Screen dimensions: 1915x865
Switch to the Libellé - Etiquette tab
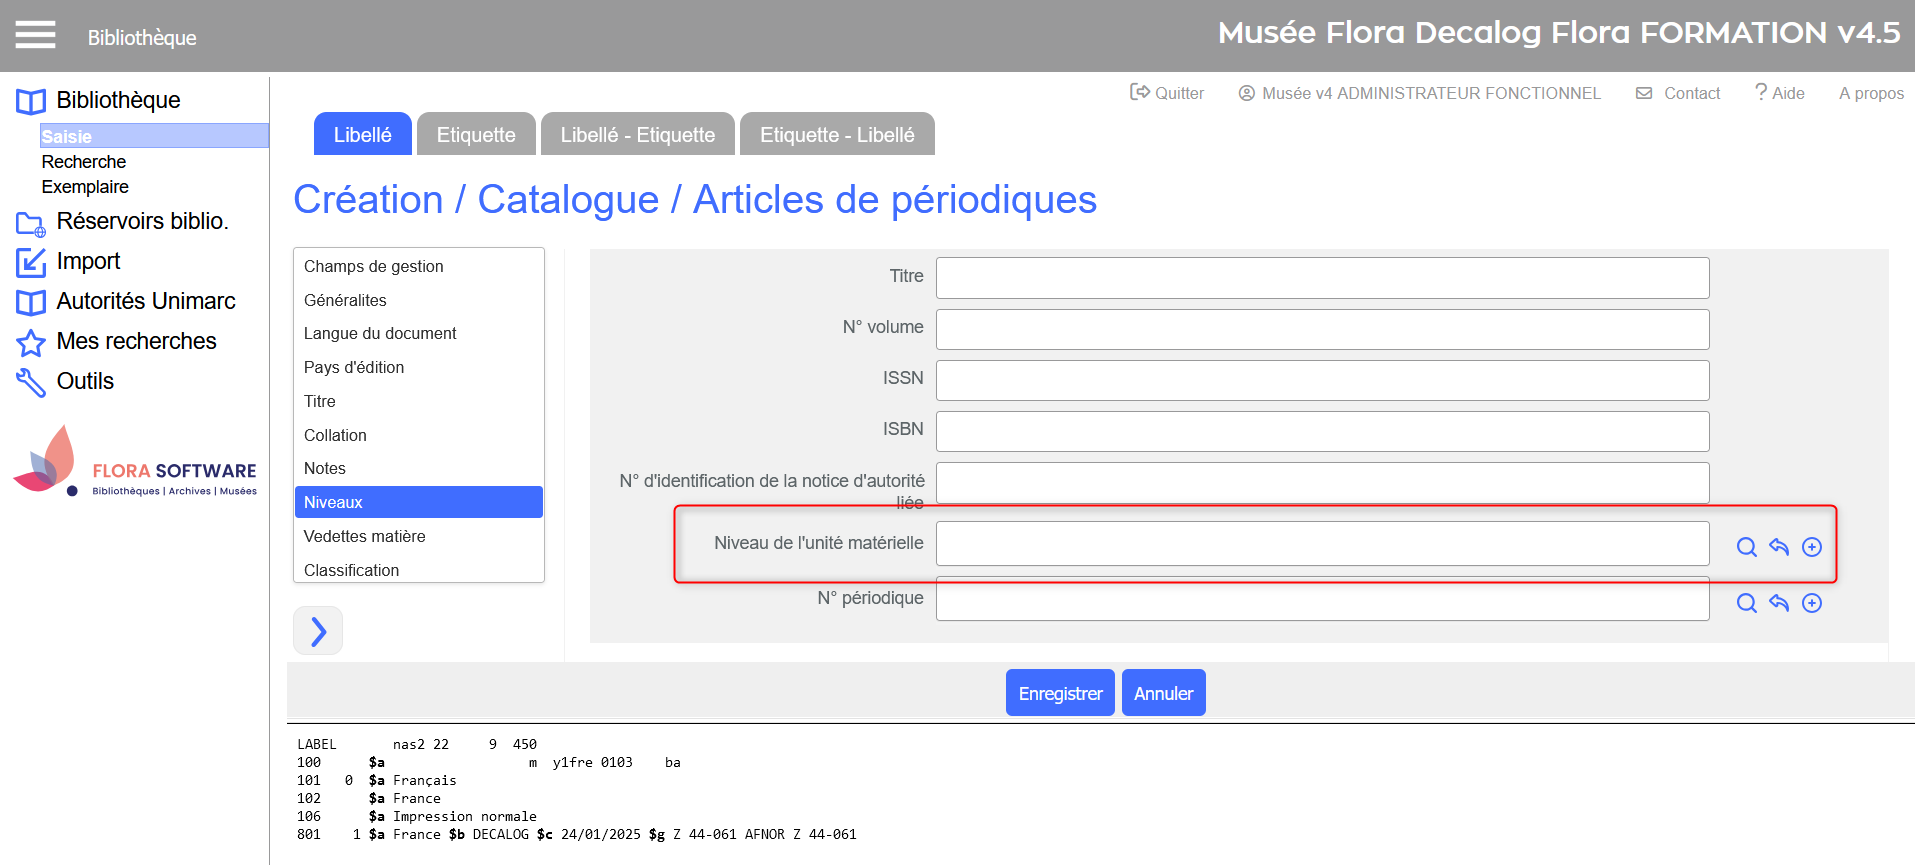click(x=637, y=135)
